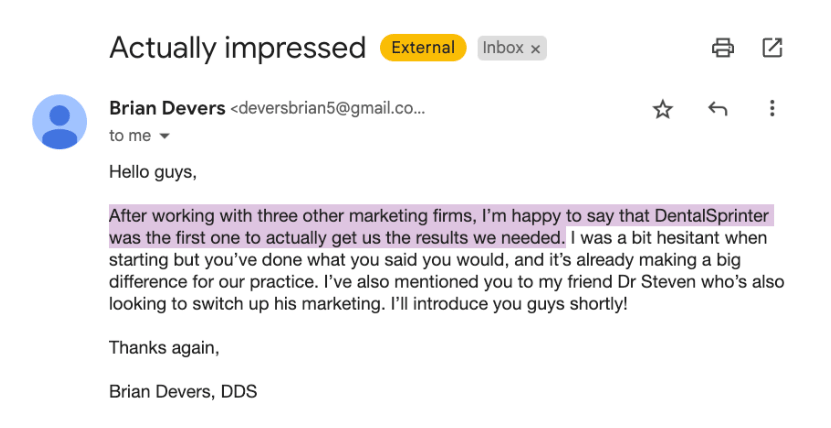This screenshot has height=428, width=831.
Task: Click the purple highlighted sentence in the email
Action: [x=440, y=216]
